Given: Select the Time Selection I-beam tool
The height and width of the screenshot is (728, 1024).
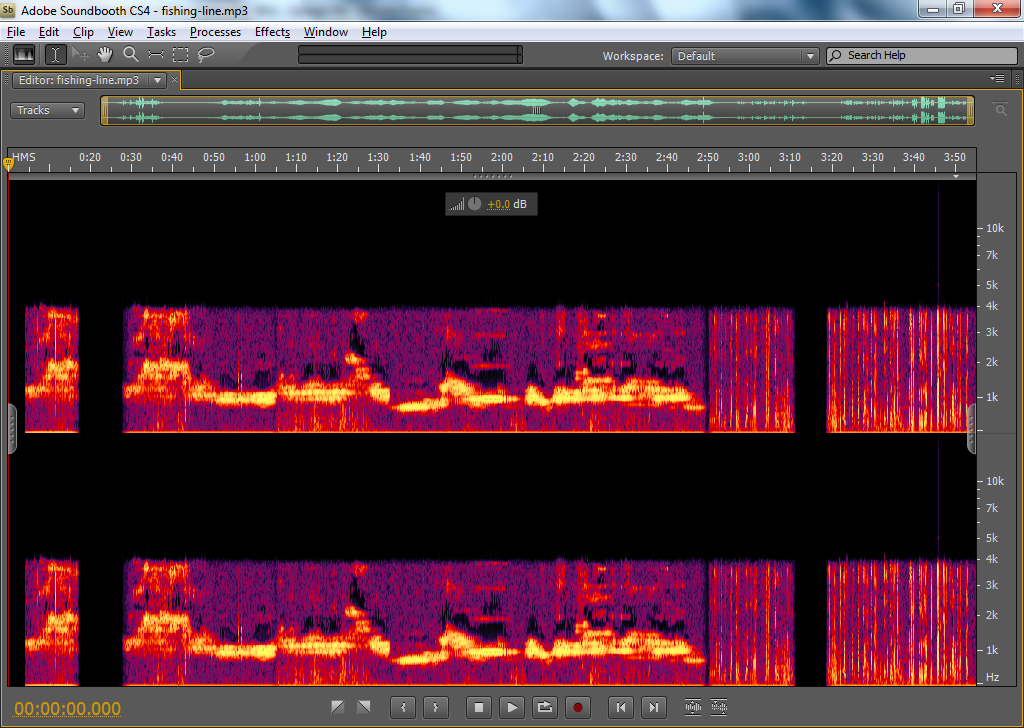Looking at the screenshot, I should (54, 55).
